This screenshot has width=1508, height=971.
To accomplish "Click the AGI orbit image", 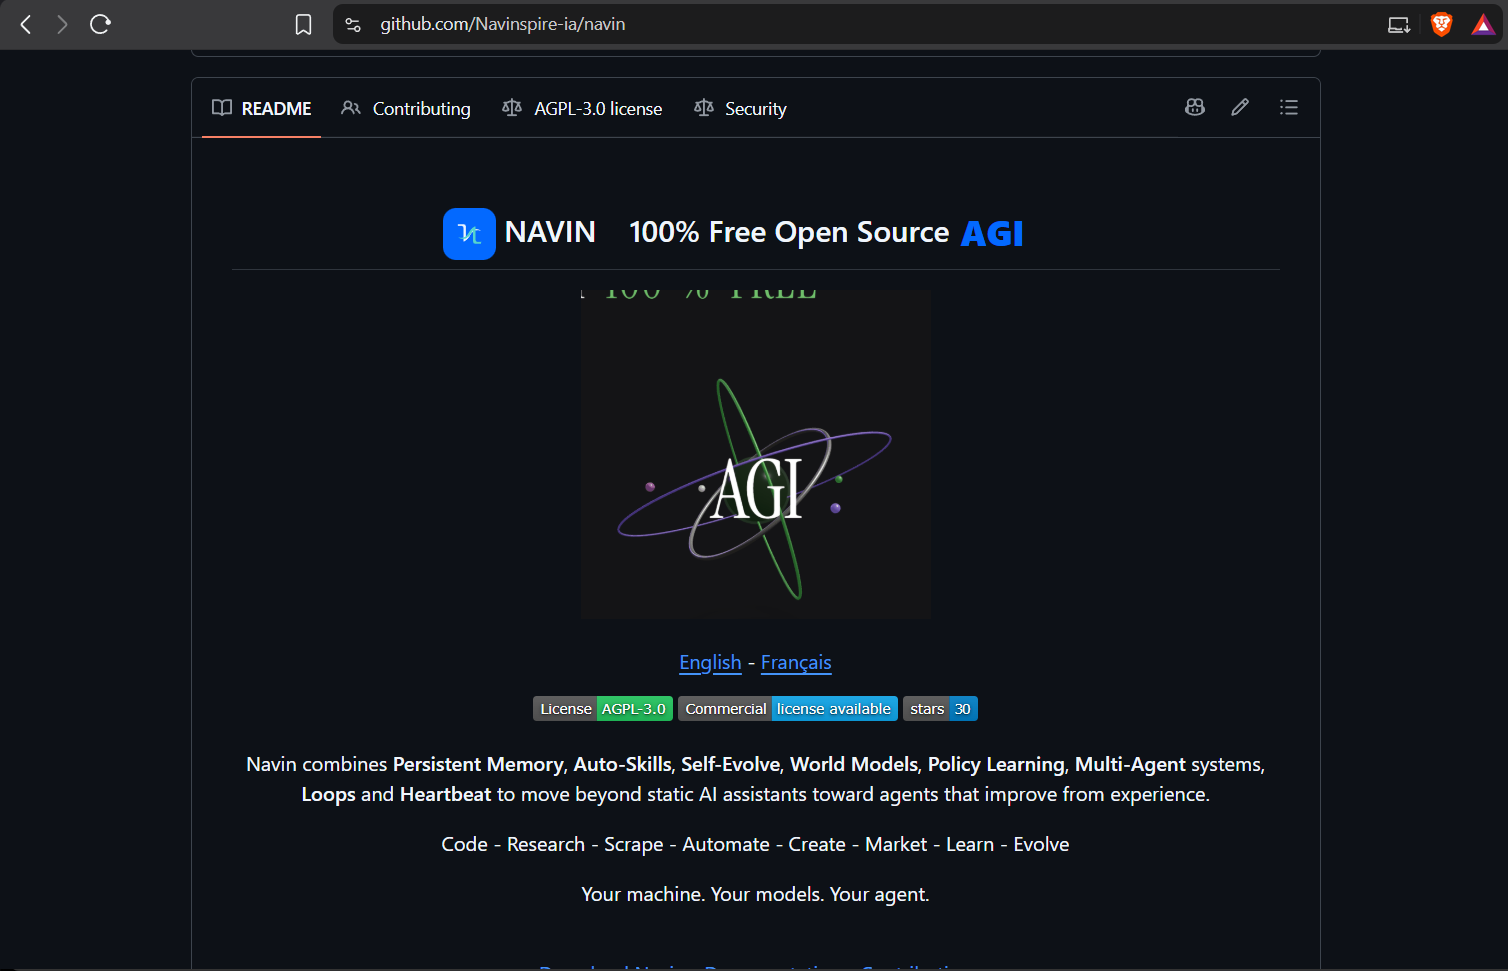I will pos(756,454).
